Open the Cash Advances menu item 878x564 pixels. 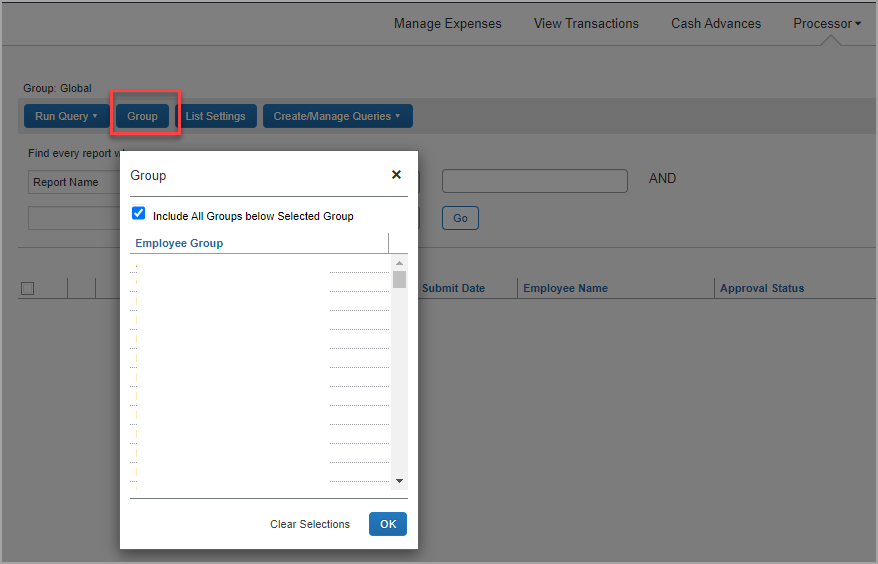[716, 23]
